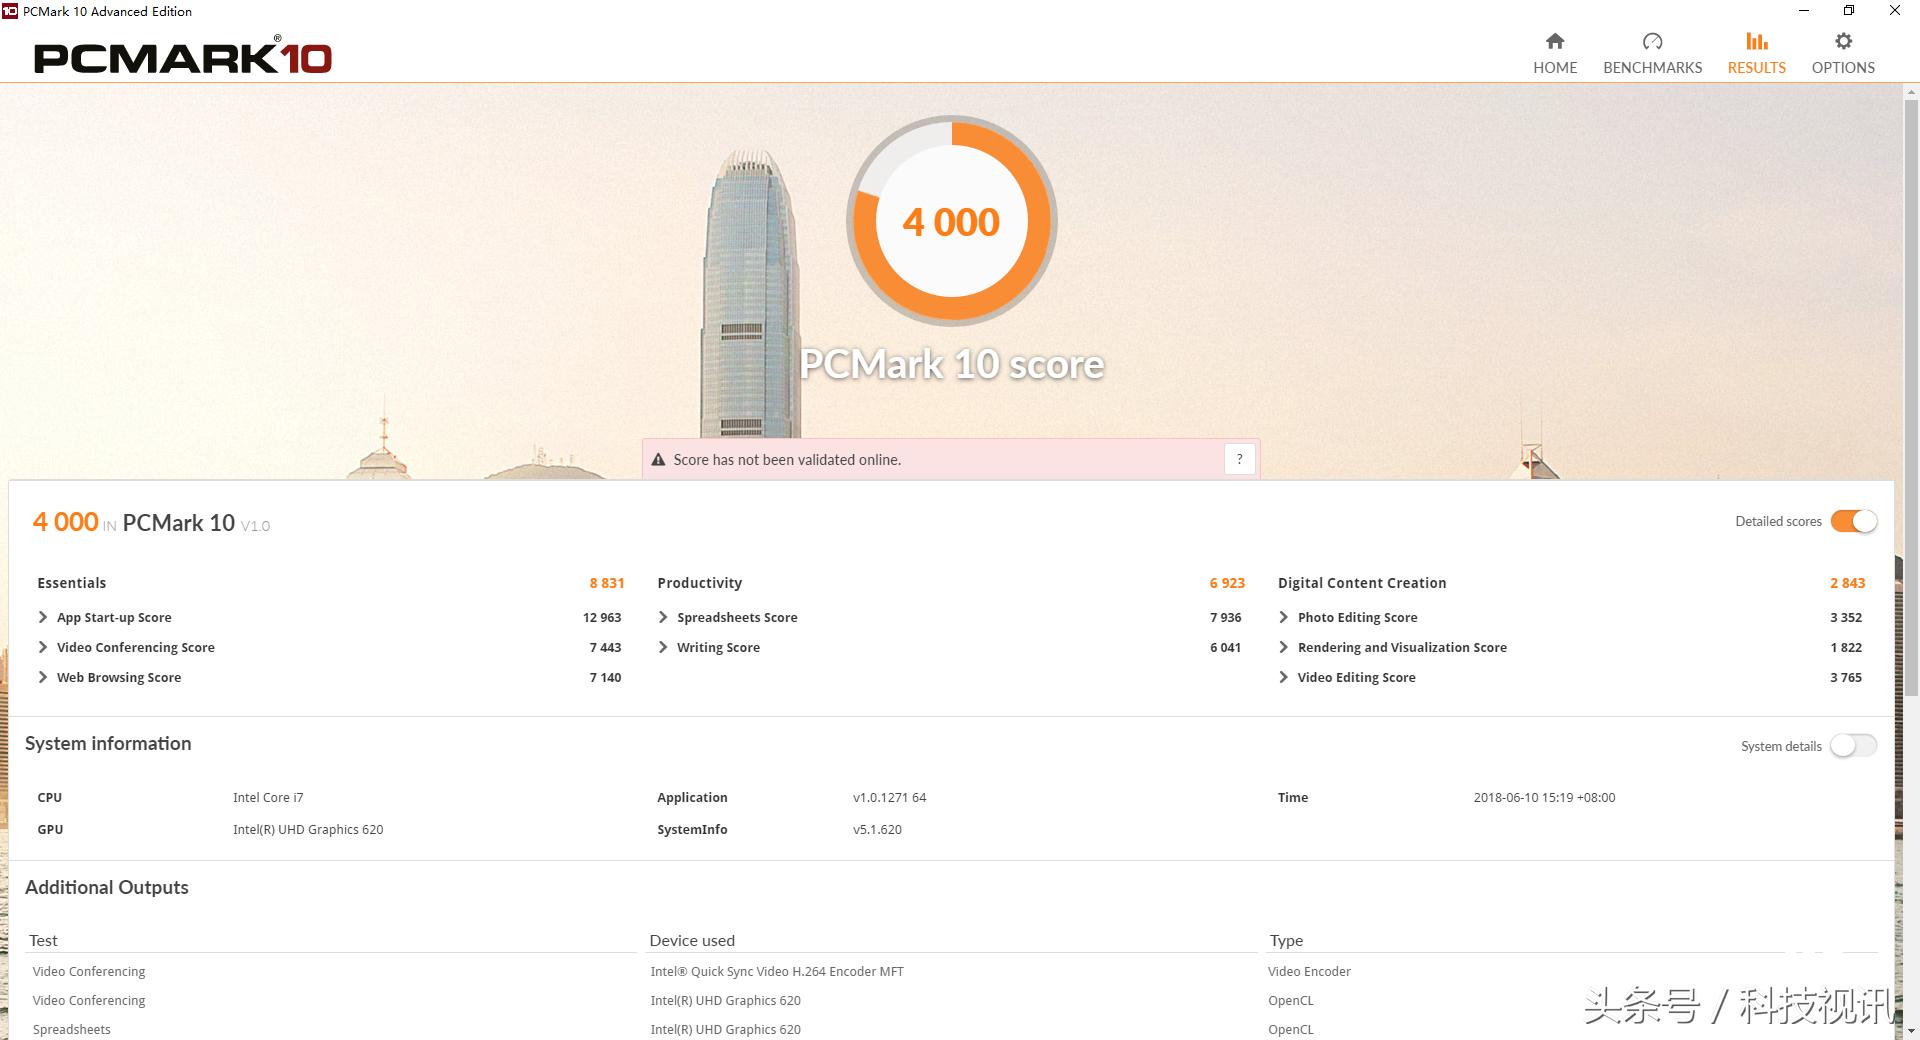The image size is (1920, 1040).
Task: Expand the Writing Score row
Action: pos(663,647)
